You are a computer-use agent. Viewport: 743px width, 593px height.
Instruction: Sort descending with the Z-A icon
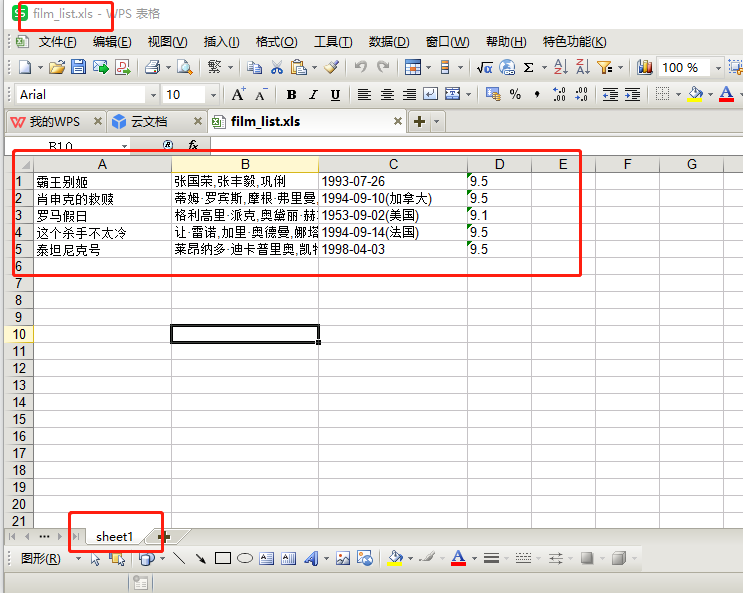(583, 67)
